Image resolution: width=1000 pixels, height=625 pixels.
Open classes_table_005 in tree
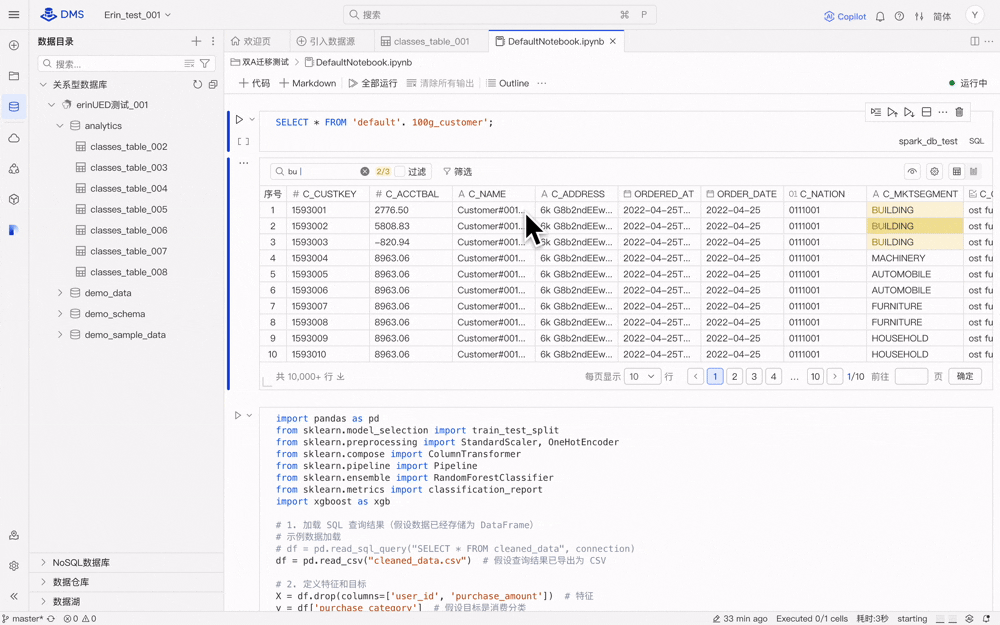click(128, 209)
